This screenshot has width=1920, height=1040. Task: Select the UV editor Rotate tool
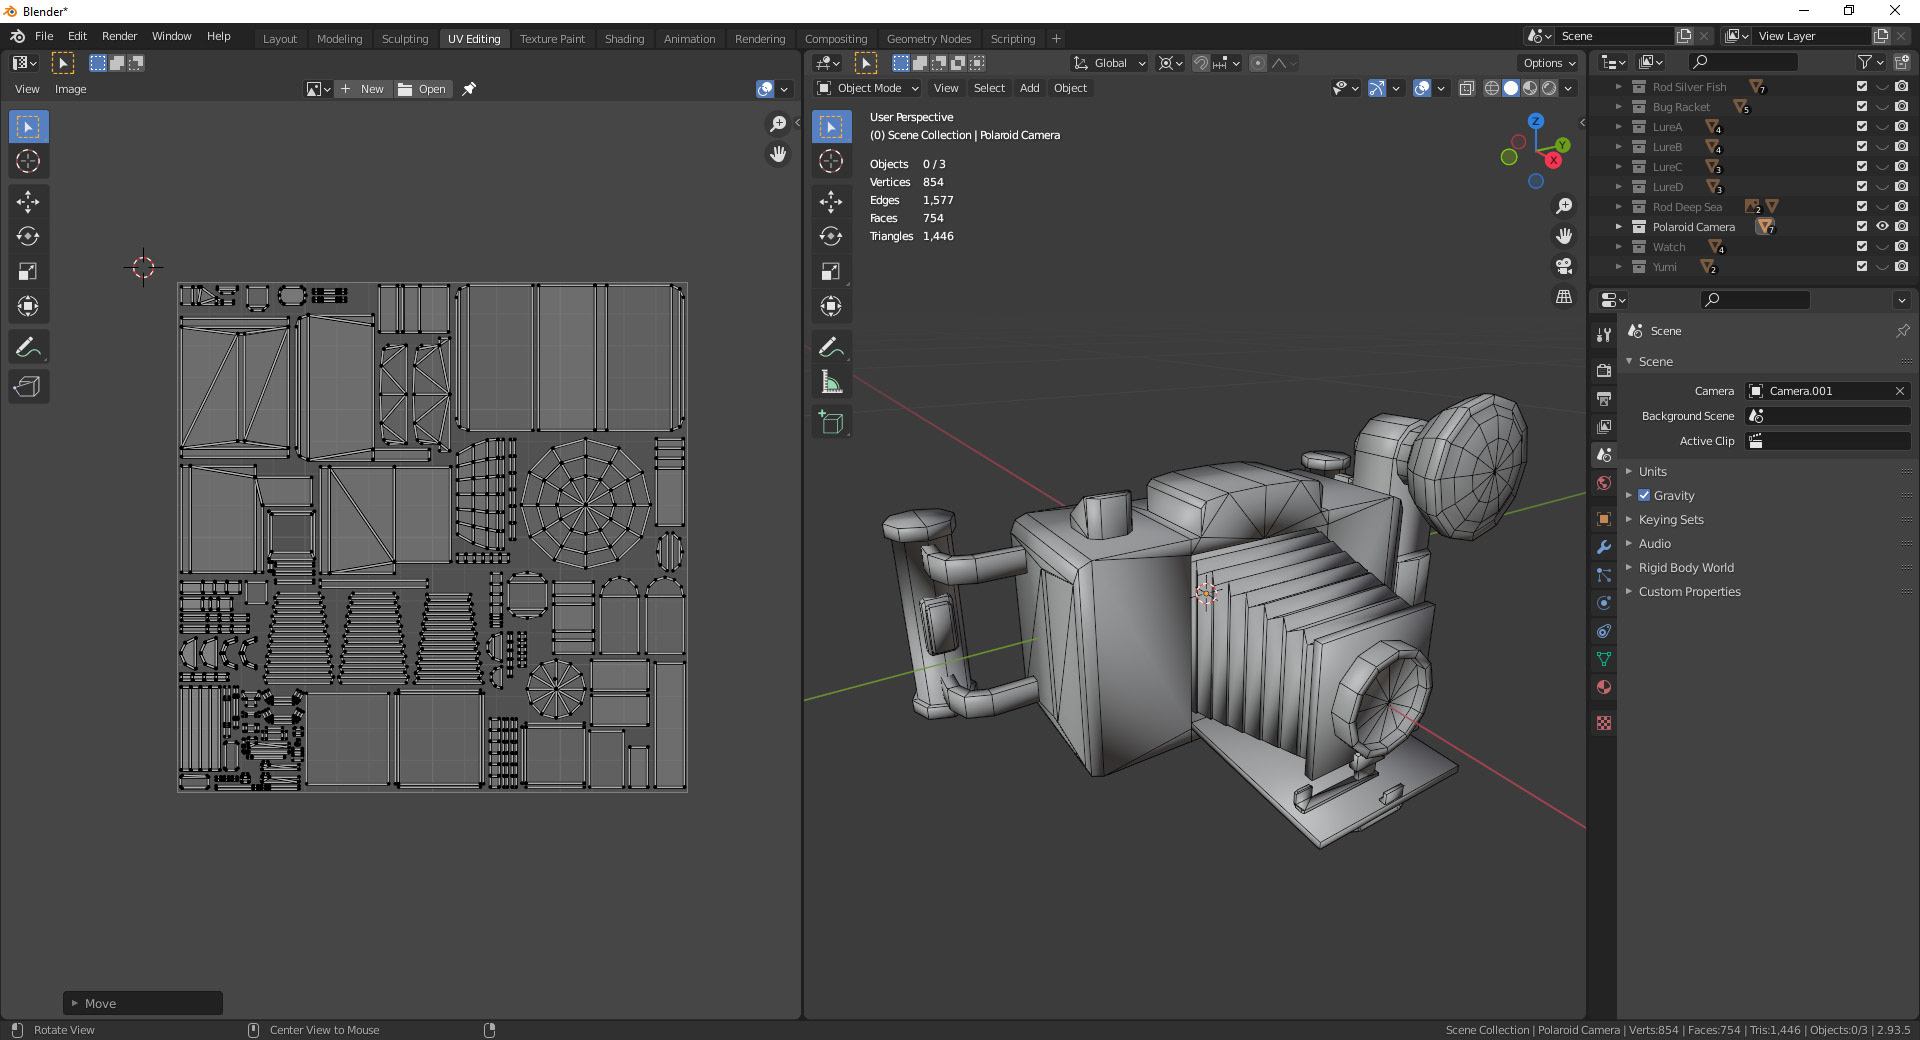click(x=28, y=237)
